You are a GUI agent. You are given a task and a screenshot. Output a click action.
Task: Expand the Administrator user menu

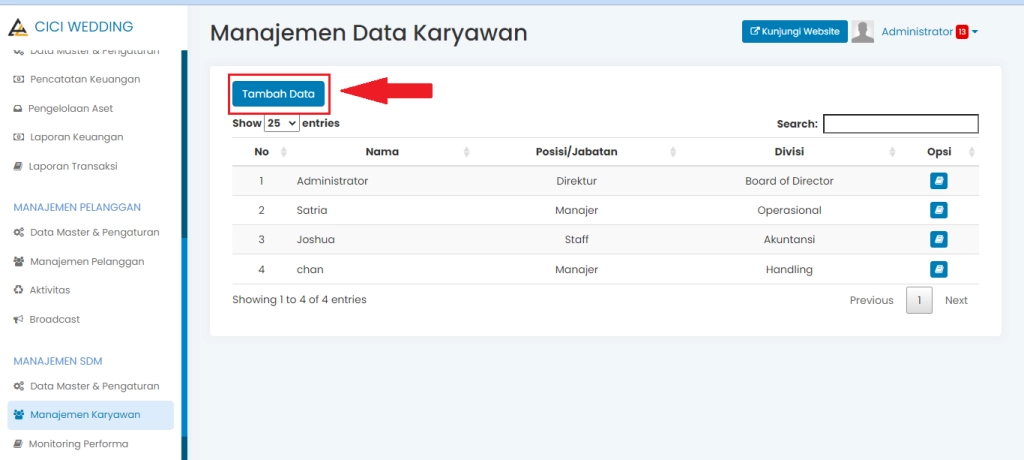click(x=929, y=32)
